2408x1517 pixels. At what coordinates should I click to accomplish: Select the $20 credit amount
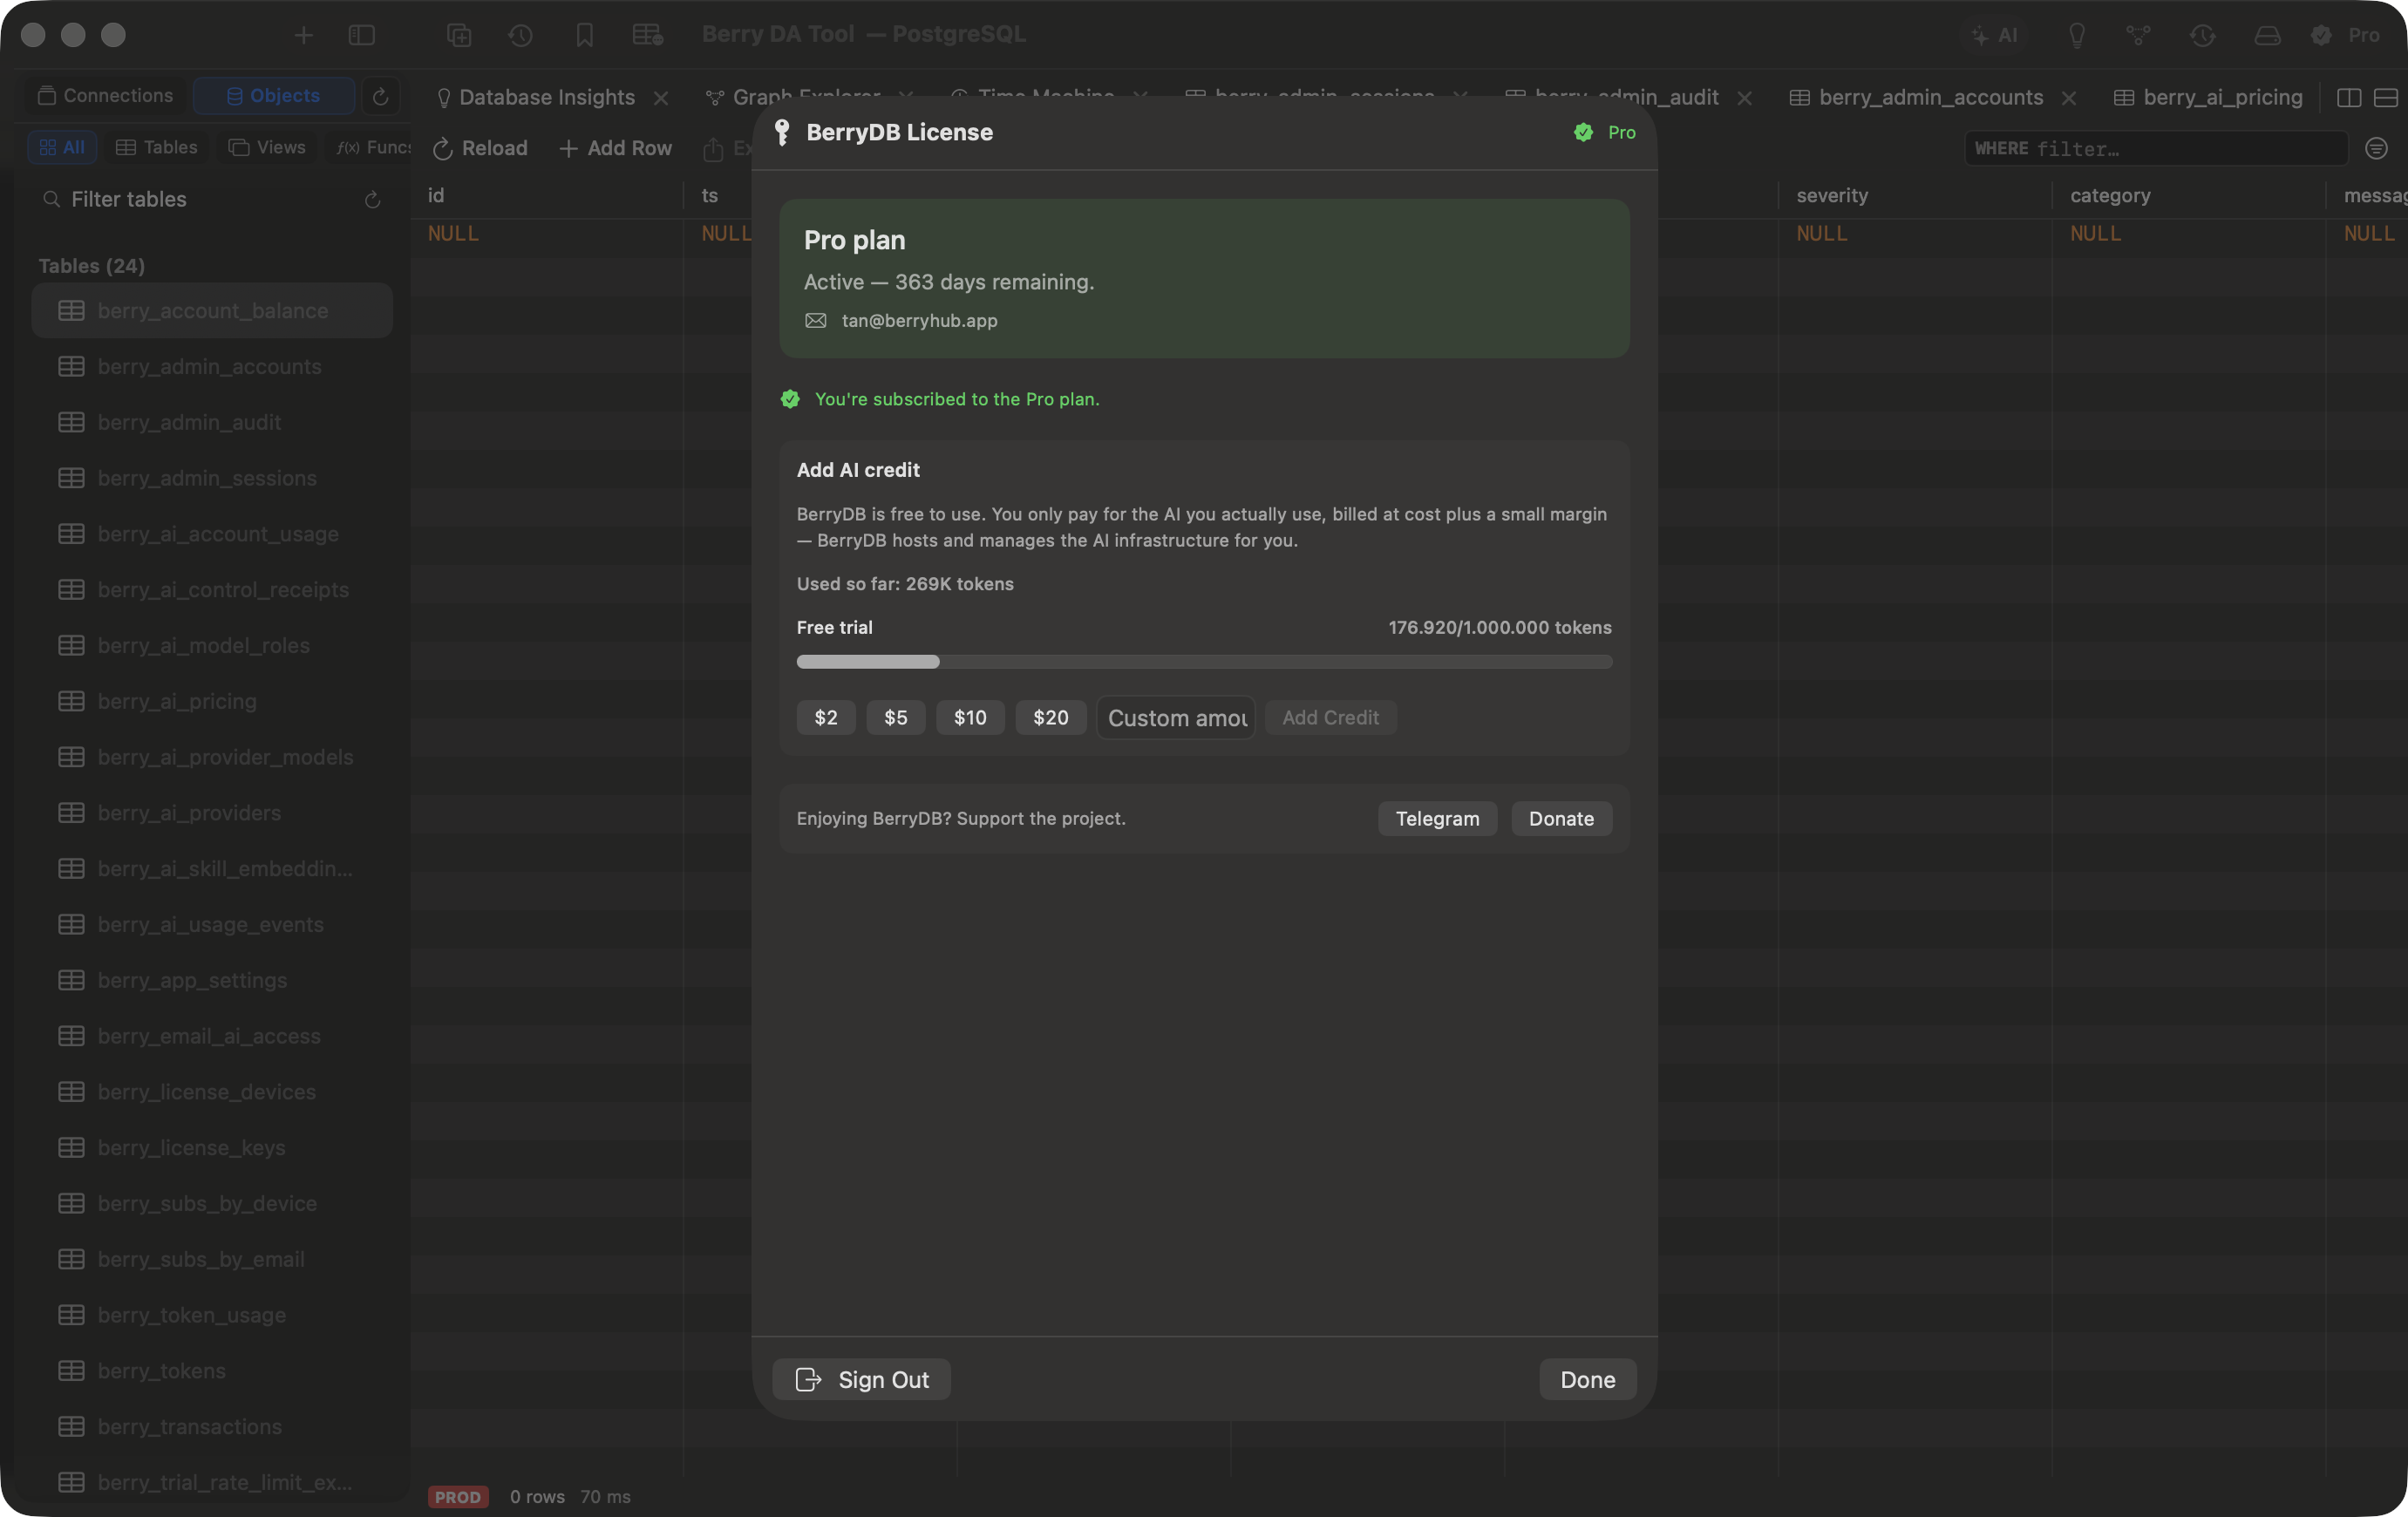pyautogui.click(x=1051, y=717)
